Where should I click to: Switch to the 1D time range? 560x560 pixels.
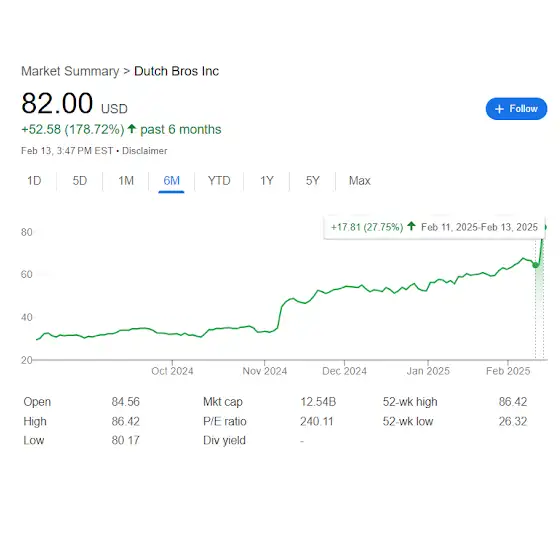click(34, 181)
